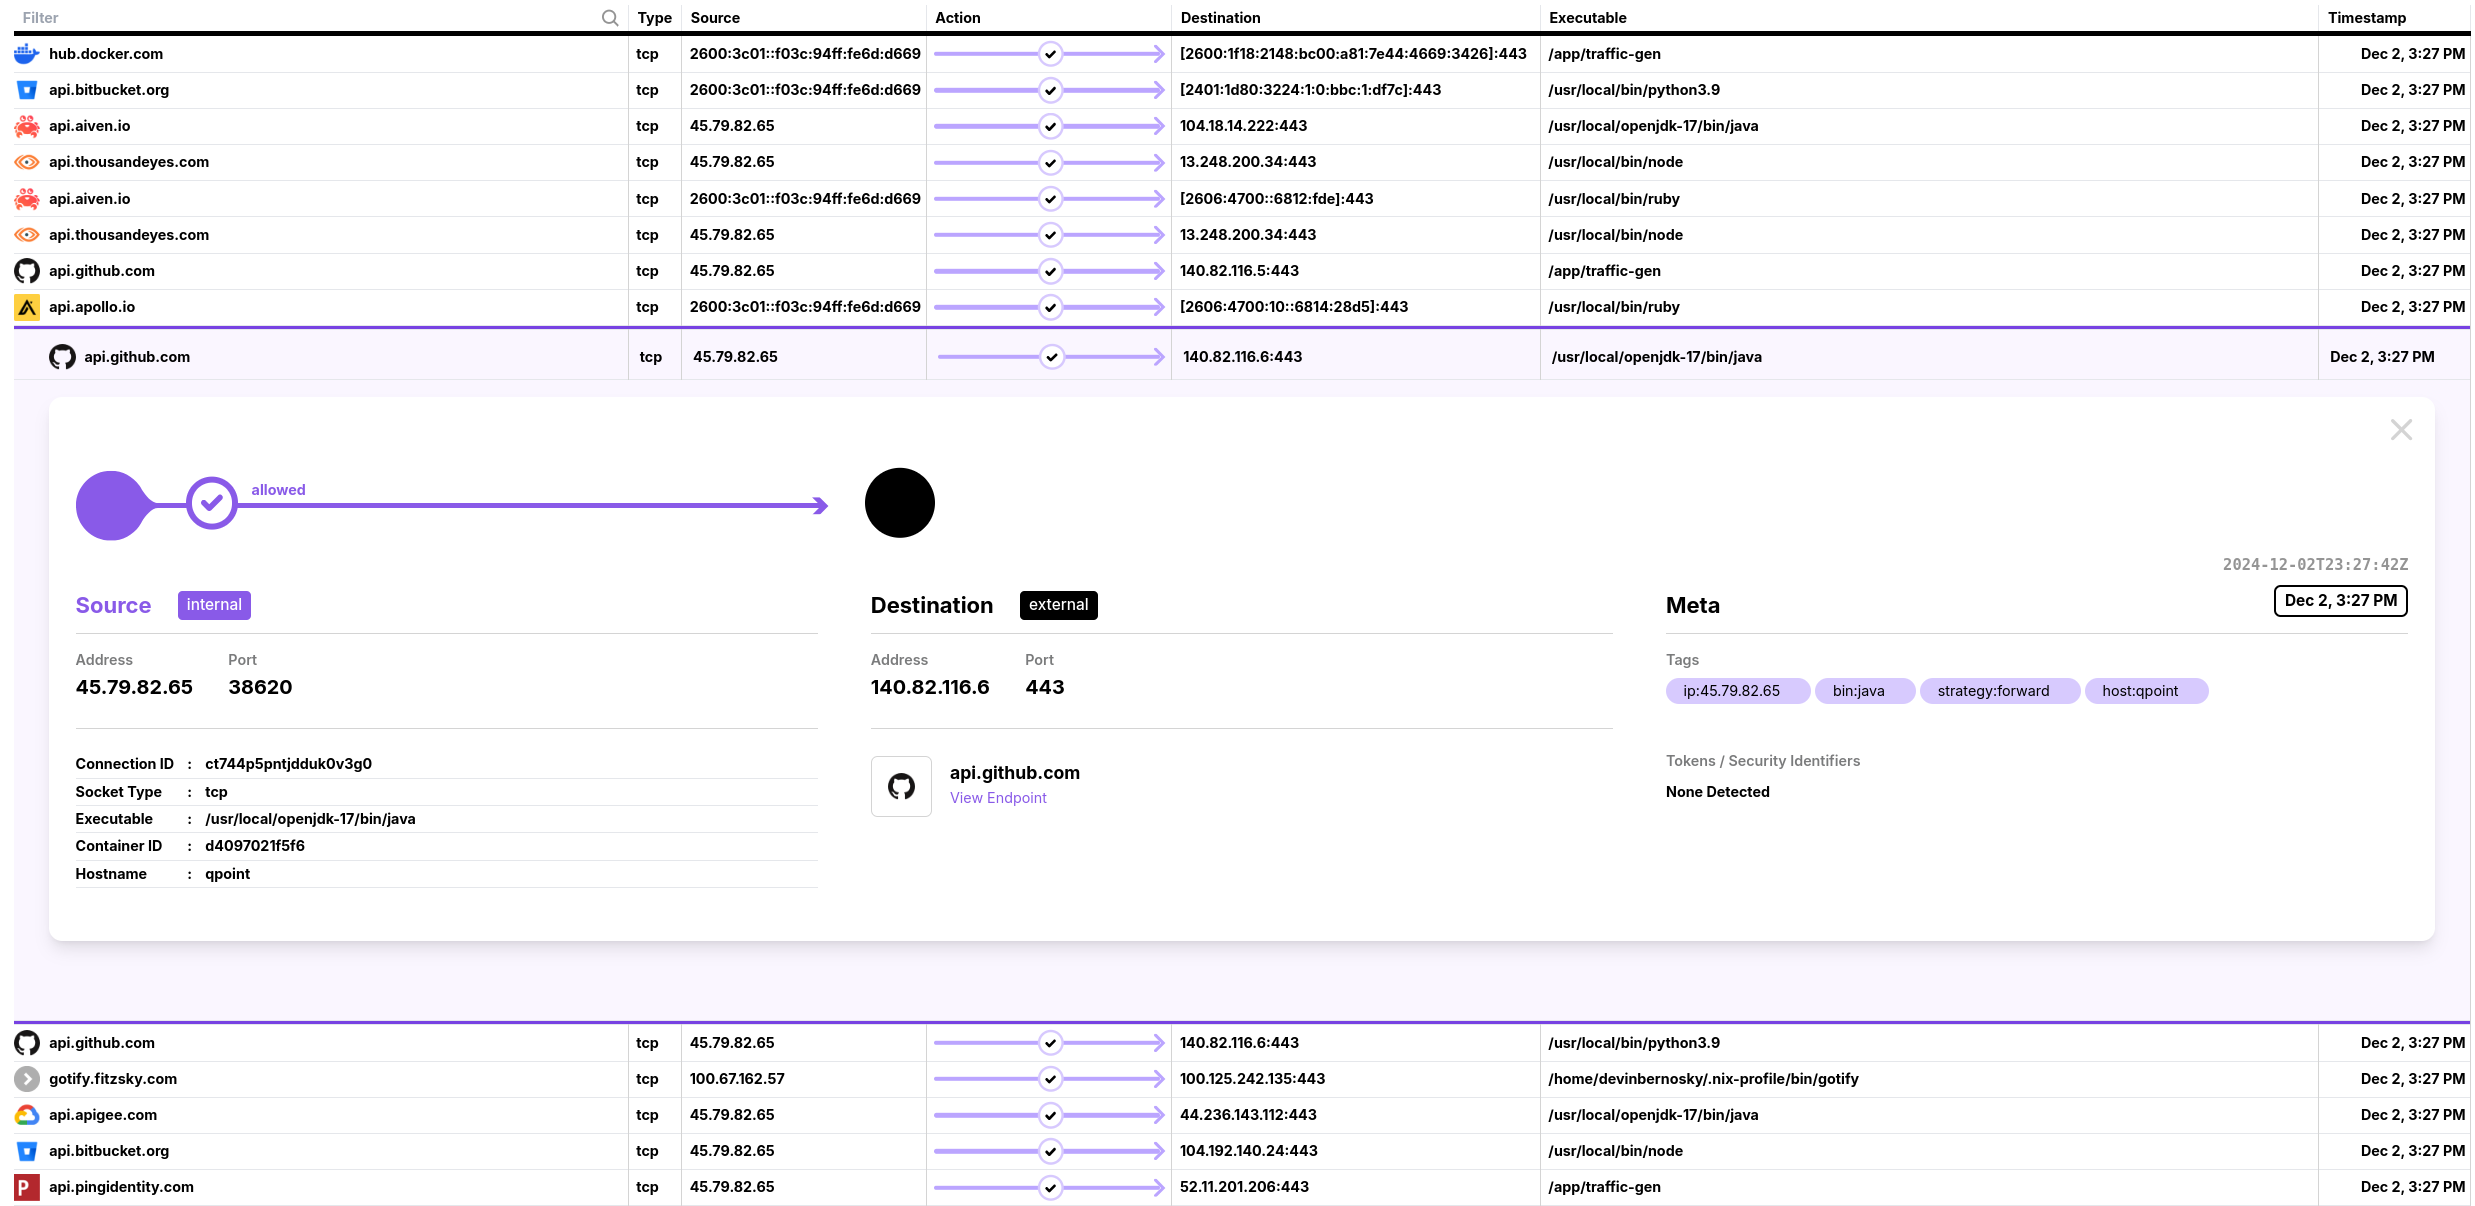
Task: Click Bitbucket icon in 104.192.140.24 row
Action: pyautogui.click(x=27, y=1151)
